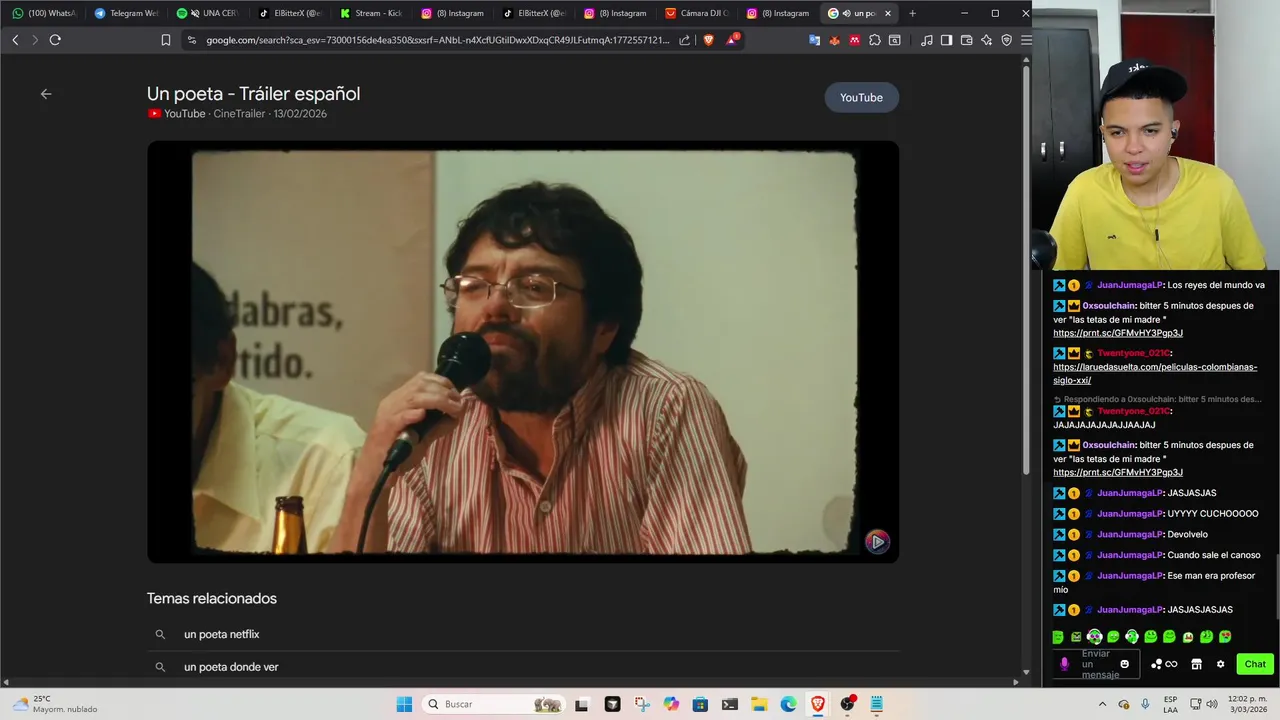Open the extensions puzzle icon
Viewport: 1280px width, 720px height.
[x=875, y=40]
